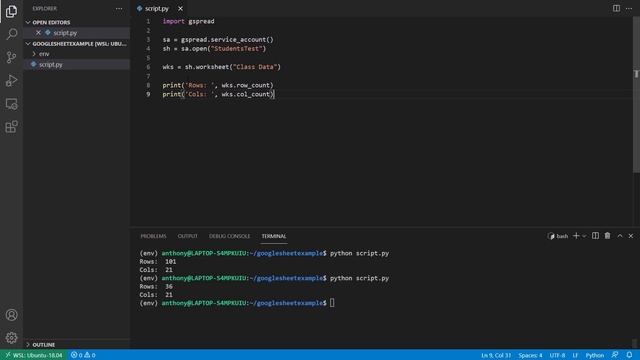This screenshot has width=640, height=360.
Task: Click 'Rows: 101' terminal output
Action: coord(158,261)
